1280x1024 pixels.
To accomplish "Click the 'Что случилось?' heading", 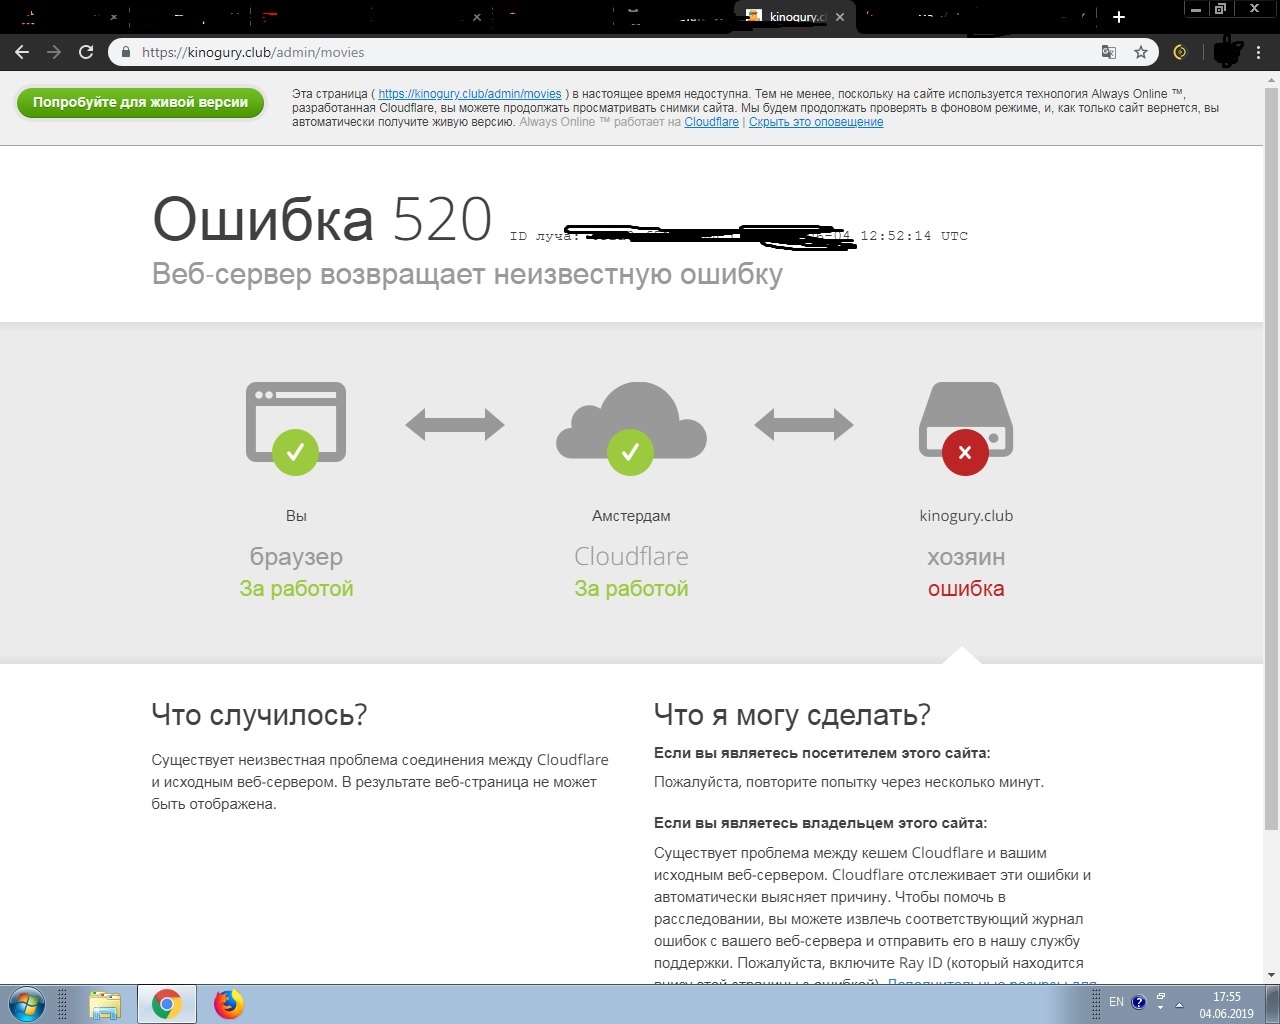I will click(259, 715).
